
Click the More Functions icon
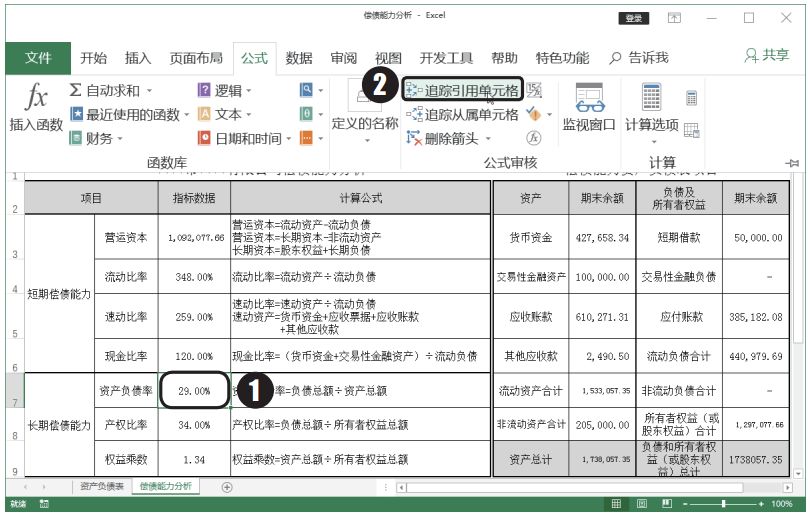(306, 138)
